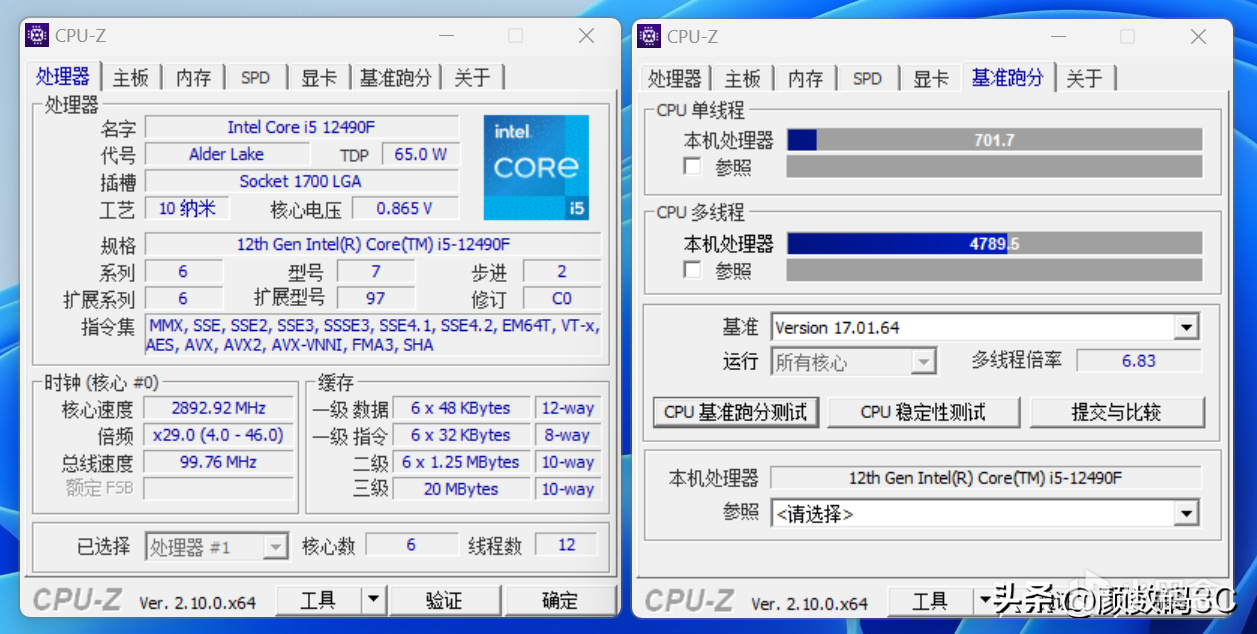Screen dimensions: 1257x634
Task: Open 内存 tab in right window
Action: (806, 78)
